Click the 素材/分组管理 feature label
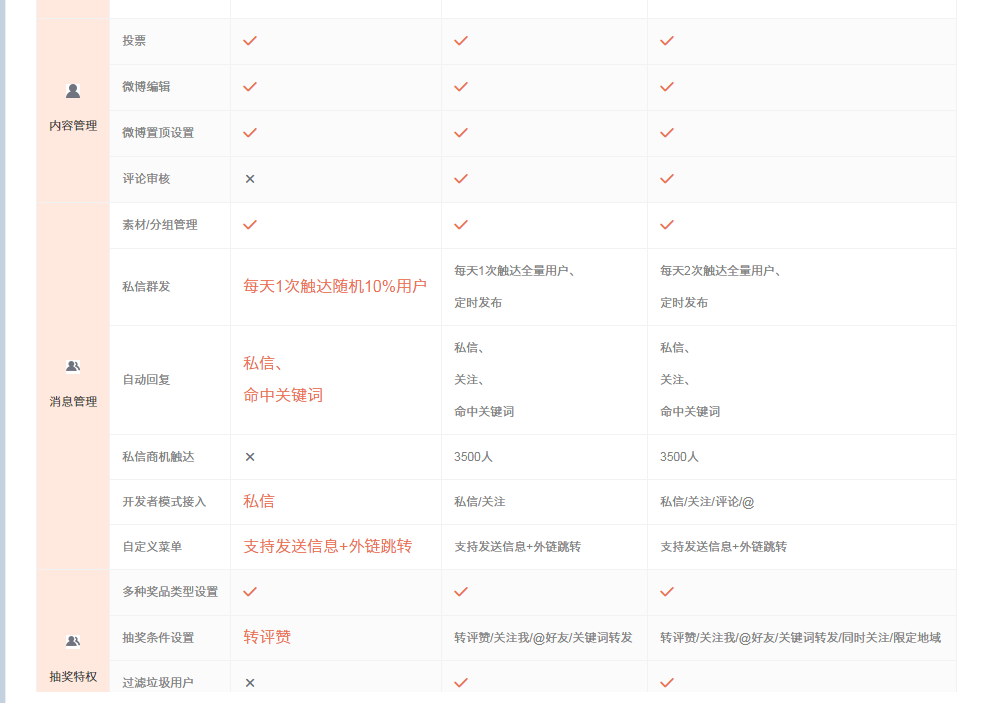Viewport: 984px width, 703px height. pyautogui.click(x=159, y=225)
